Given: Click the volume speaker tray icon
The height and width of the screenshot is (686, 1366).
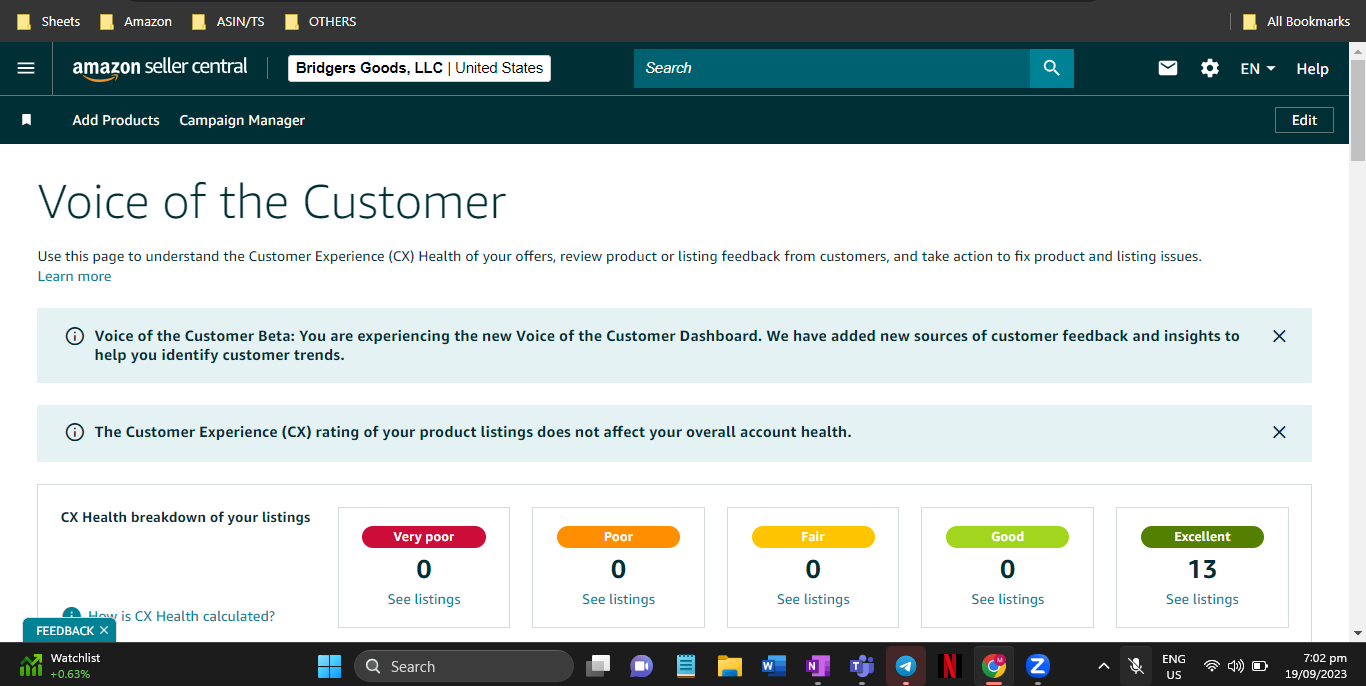Looking at the screenshot, I should click(1236, 666).
